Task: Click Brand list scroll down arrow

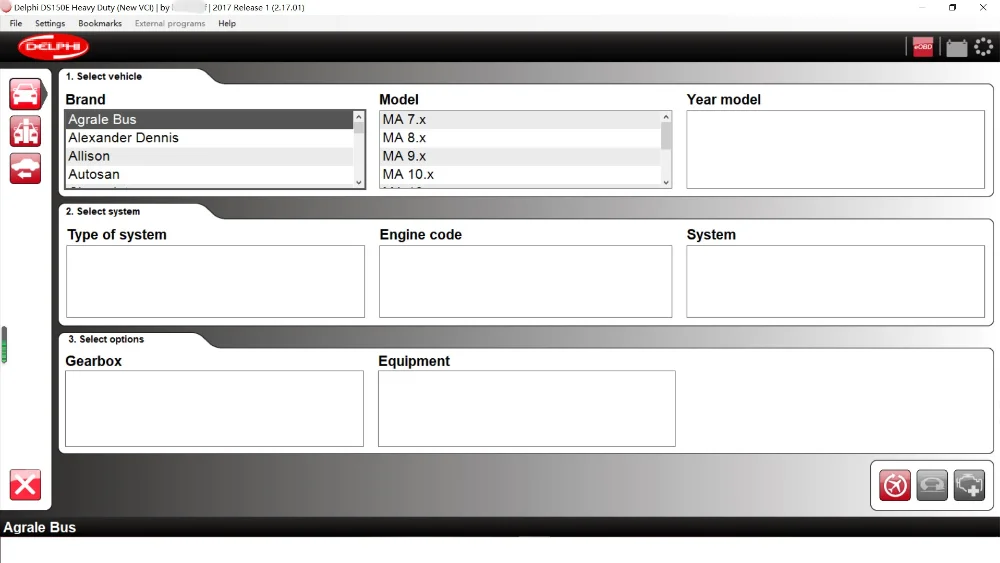Action: pos(359,182)
